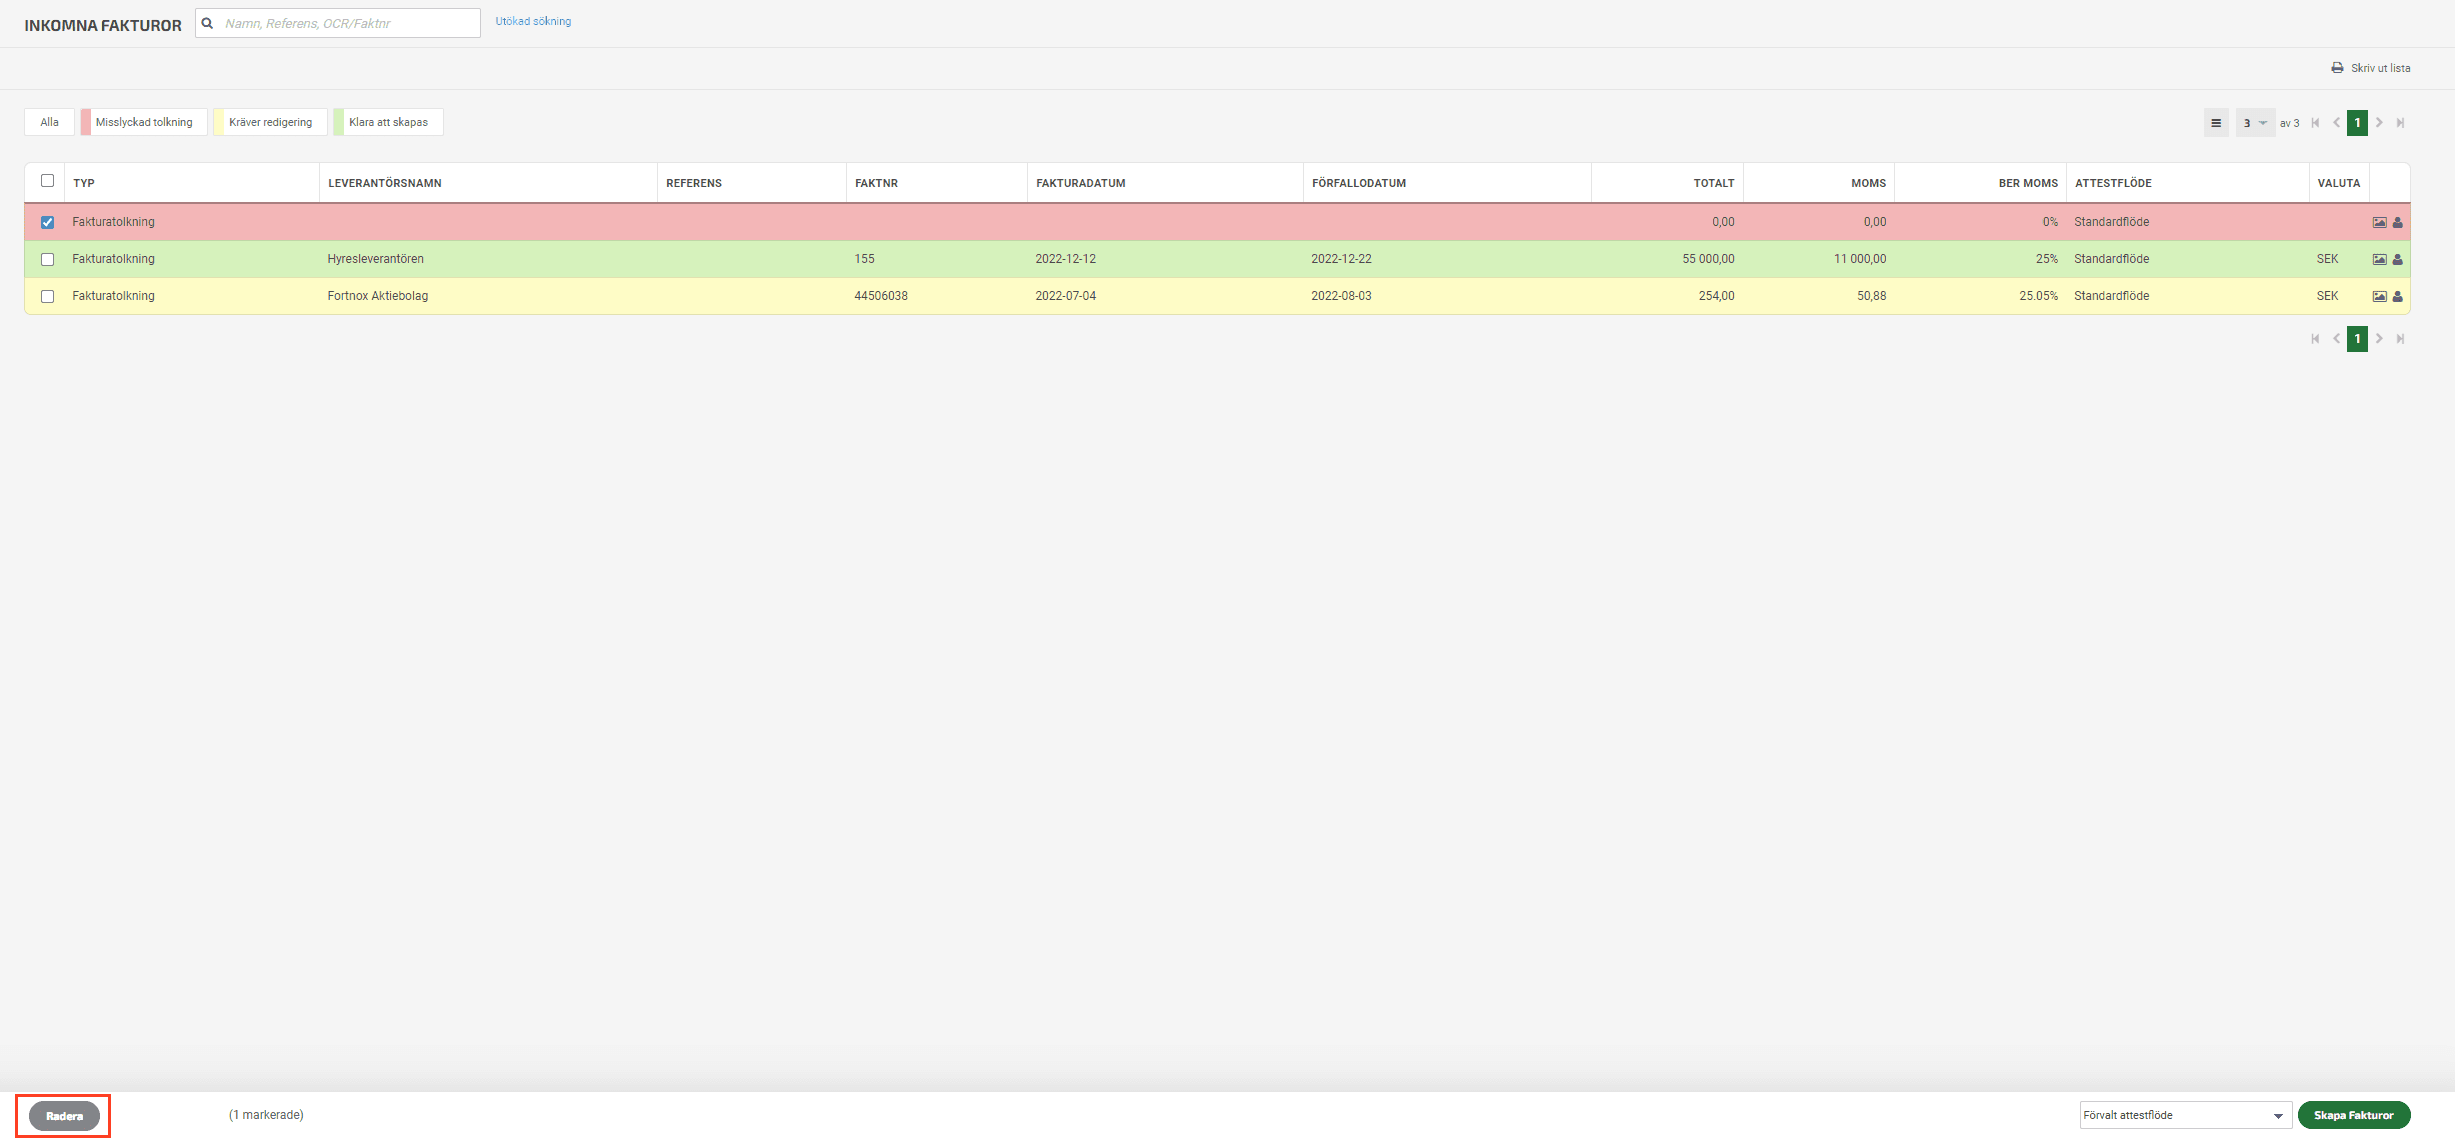Switch to Klara att skapas filter

pos(388,122)
